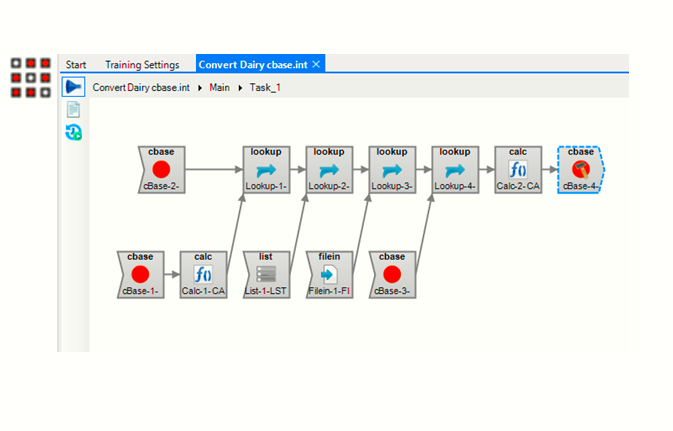Click Main in the breadcrumb path
The image size is (673, 431).
click(220, 88)
